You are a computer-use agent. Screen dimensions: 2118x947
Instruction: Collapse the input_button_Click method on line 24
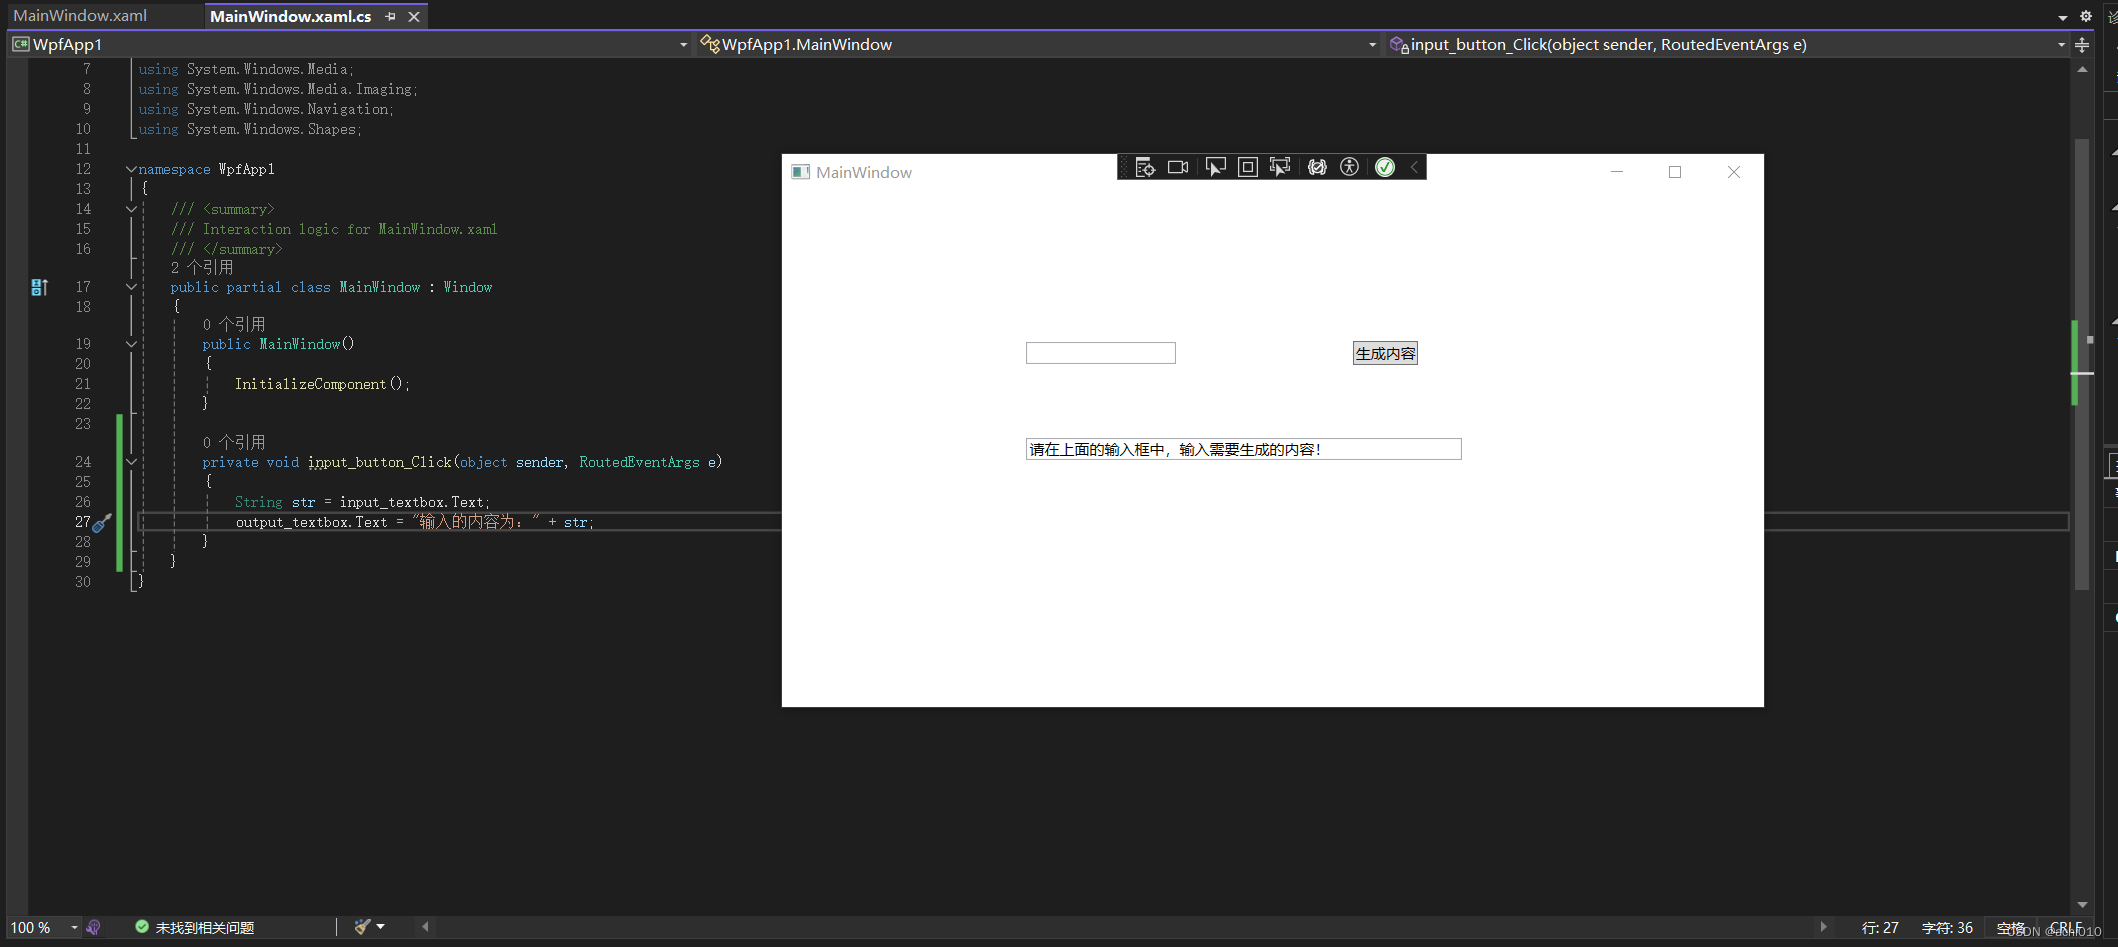click(131, 462)
